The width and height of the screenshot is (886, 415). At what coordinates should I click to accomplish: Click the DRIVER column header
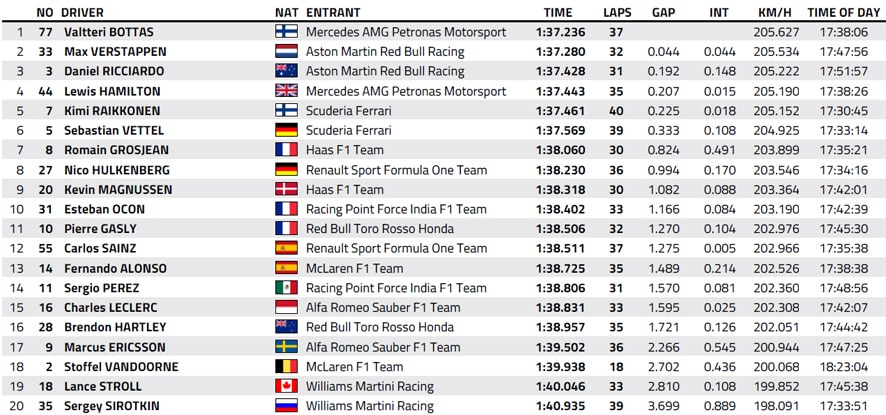(x=82, y=12)
